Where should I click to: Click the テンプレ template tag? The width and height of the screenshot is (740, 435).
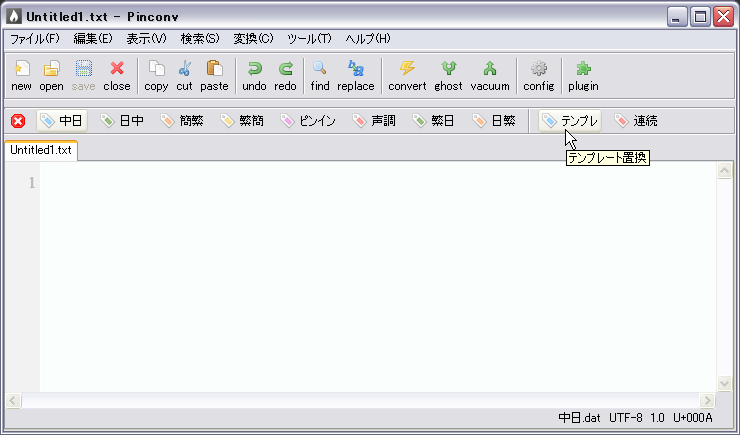click(x=570, y=121)
